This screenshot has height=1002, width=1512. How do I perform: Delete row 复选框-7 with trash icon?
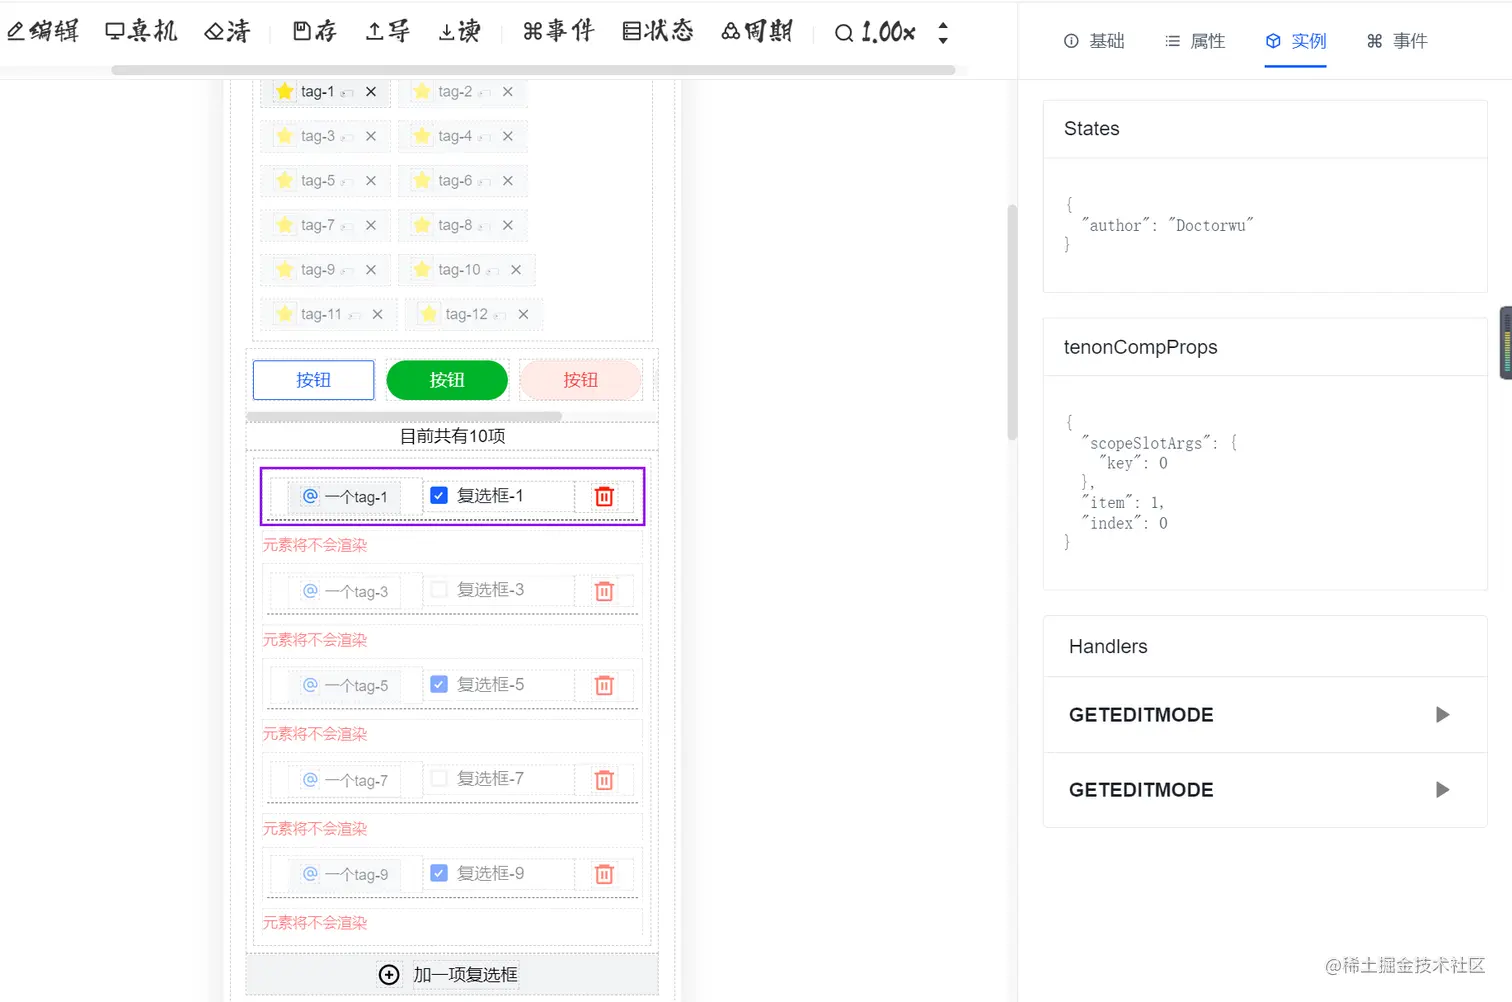[604, 780]
